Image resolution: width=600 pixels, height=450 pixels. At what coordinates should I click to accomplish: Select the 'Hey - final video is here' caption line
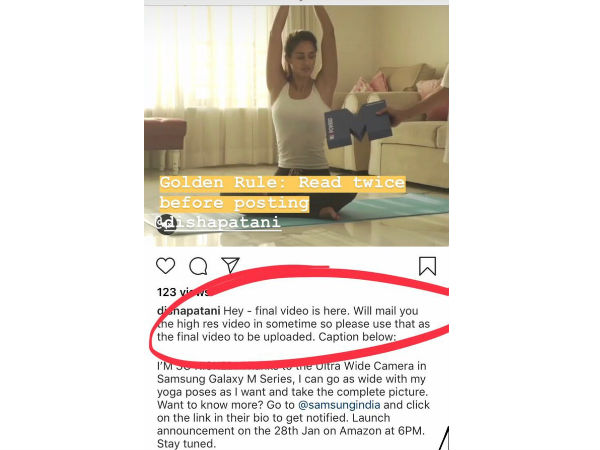(x=287, y=311)
